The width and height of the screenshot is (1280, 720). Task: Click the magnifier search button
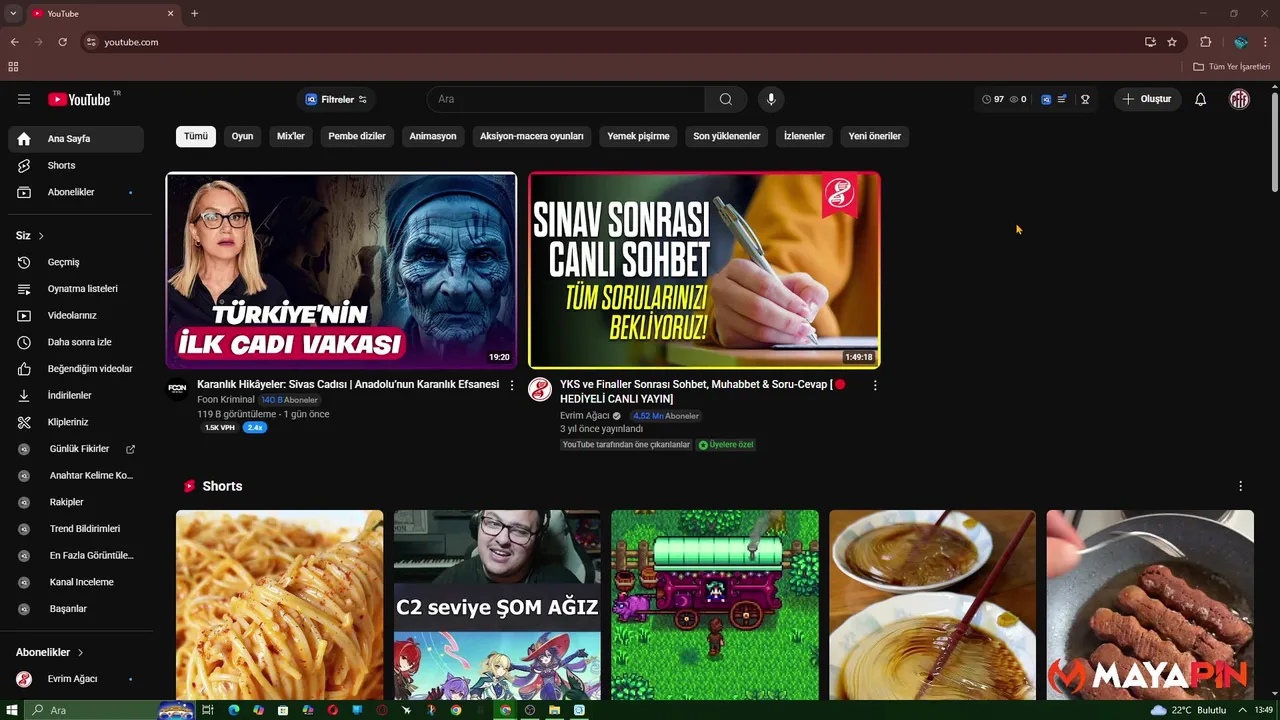pos(726,99)
